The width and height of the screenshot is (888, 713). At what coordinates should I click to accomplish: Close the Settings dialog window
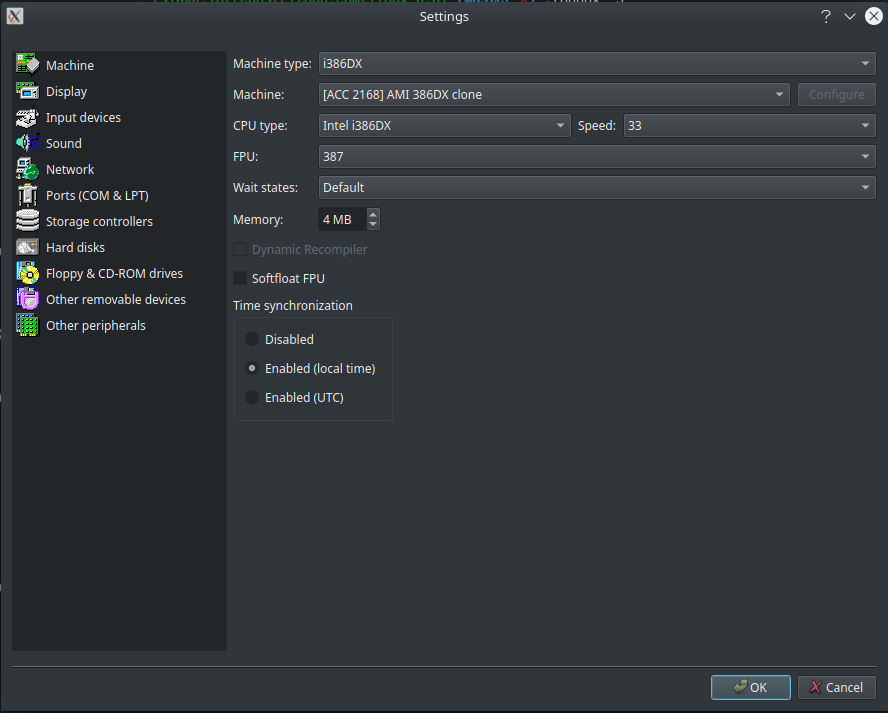coord(874,16)
